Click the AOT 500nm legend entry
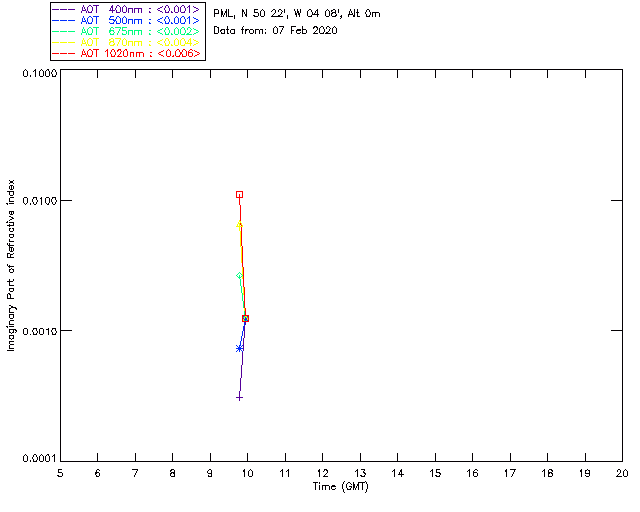The height and width of the screenshot is (512, 640). (x=127, y=20)
